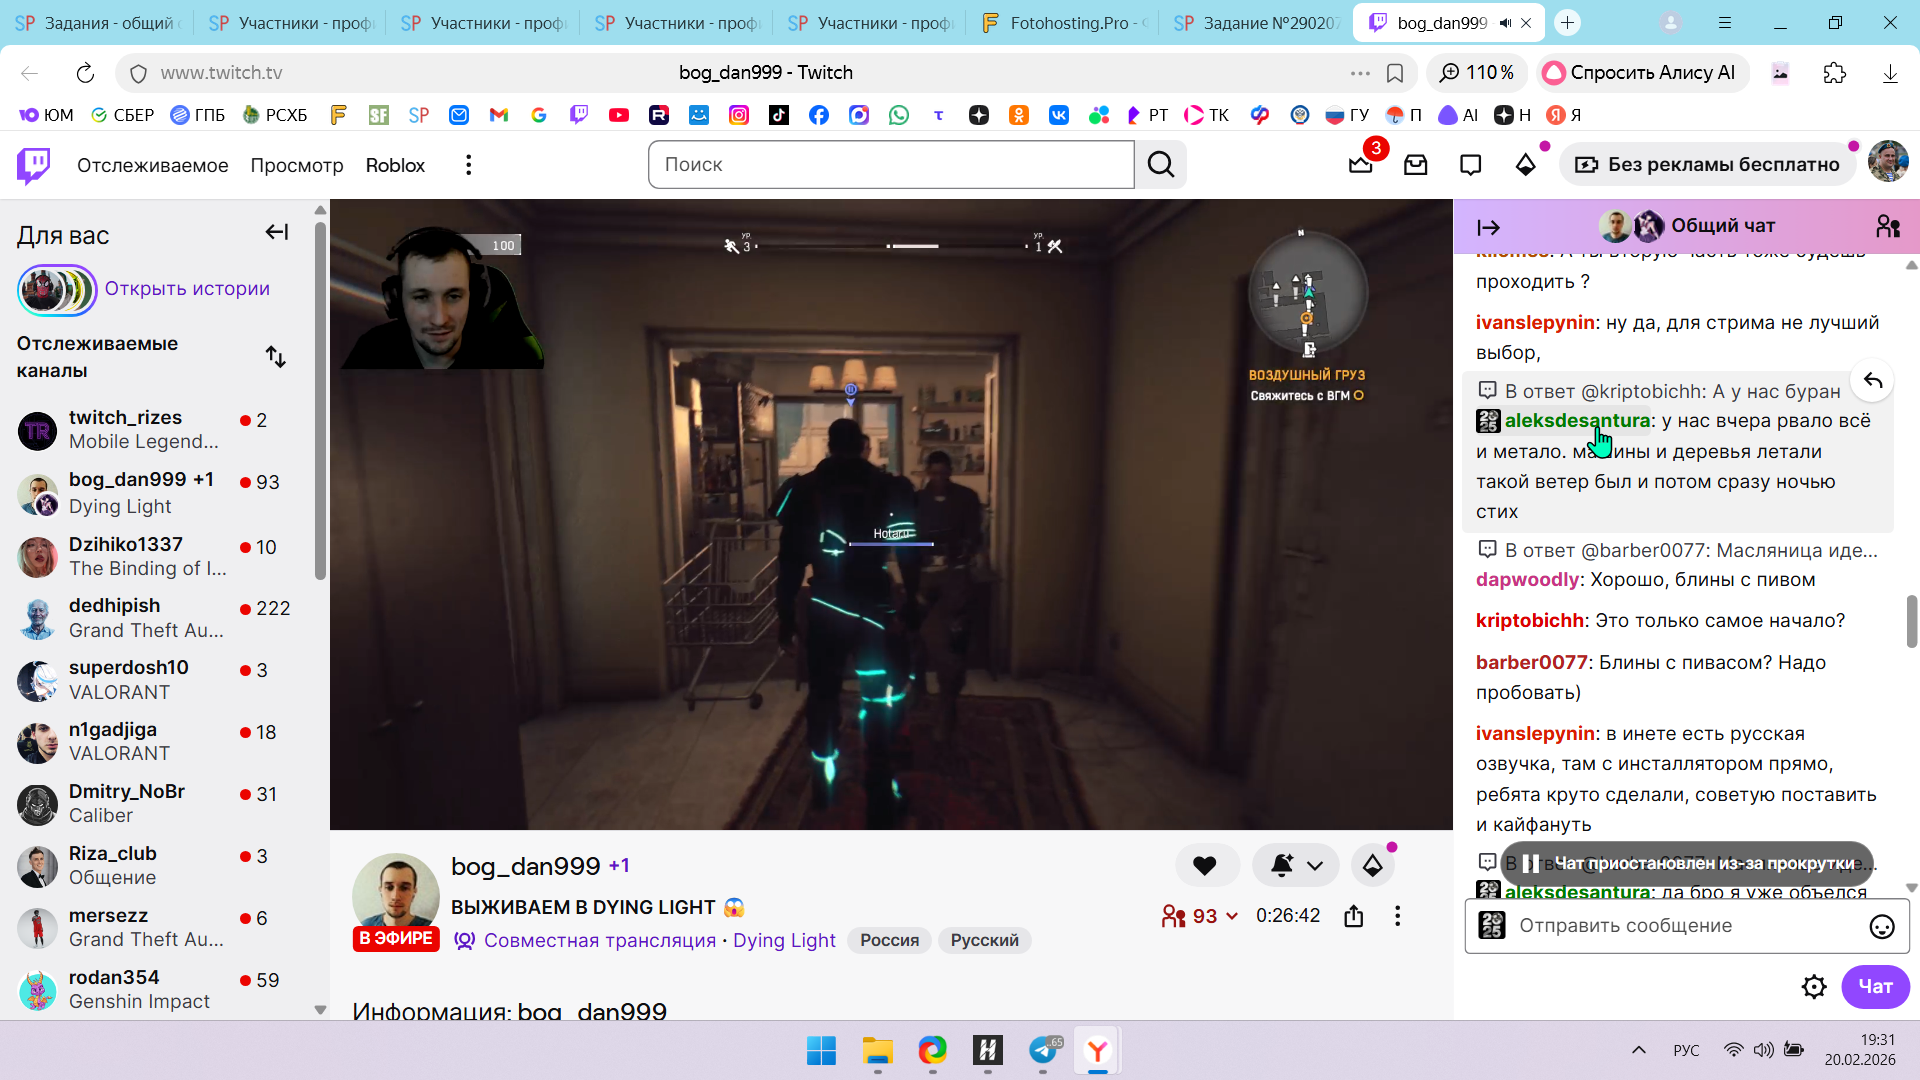Open emote picker smiley icon
This screenshot has width=1920, height=1080.
coord(1881,927)
